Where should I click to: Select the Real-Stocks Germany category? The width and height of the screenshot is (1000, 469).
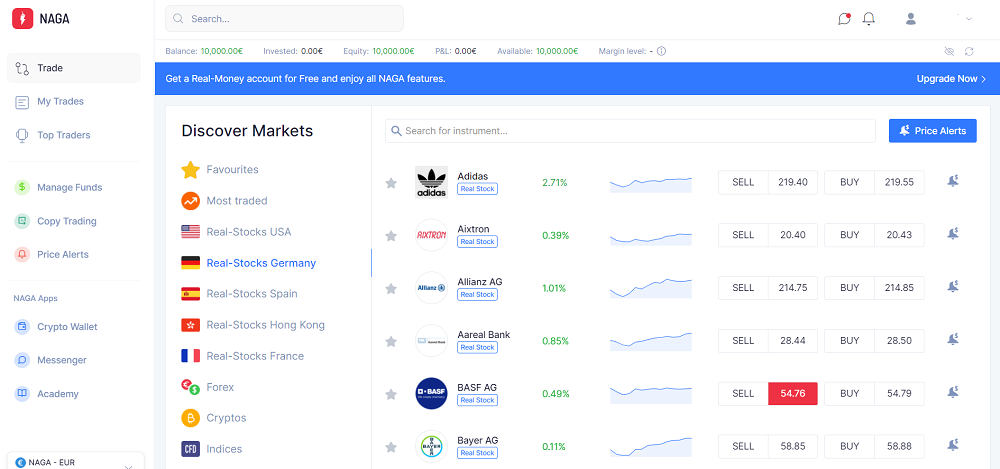pos(249,263)
